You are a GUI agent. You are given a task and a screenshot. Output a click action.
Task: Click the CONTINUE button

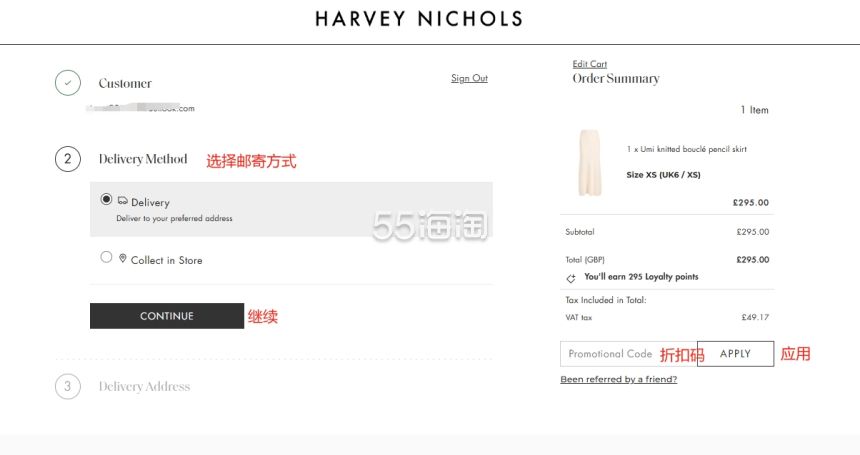pos(167,316)
